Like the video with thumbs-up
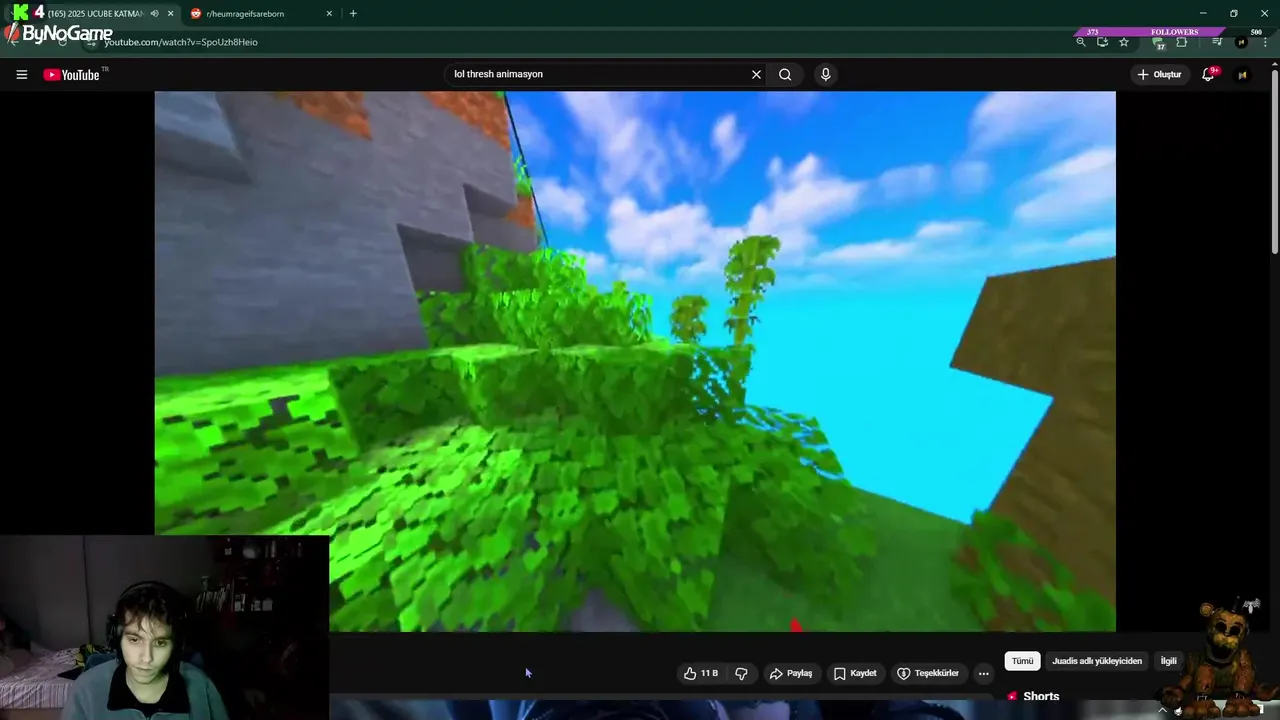 (700, 673)
